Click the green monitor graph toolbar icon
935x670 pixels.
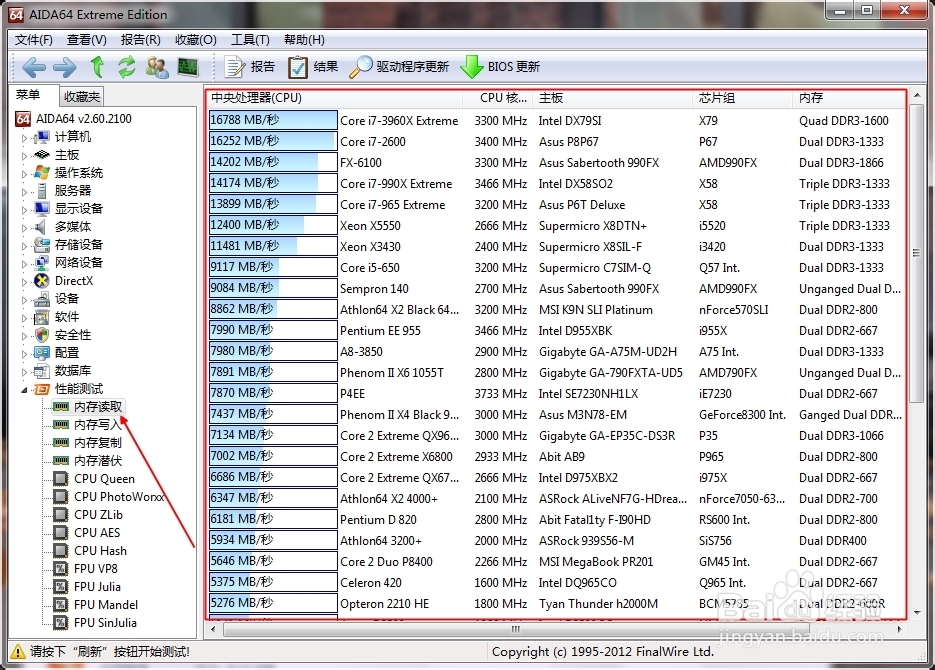click(188, 67)
